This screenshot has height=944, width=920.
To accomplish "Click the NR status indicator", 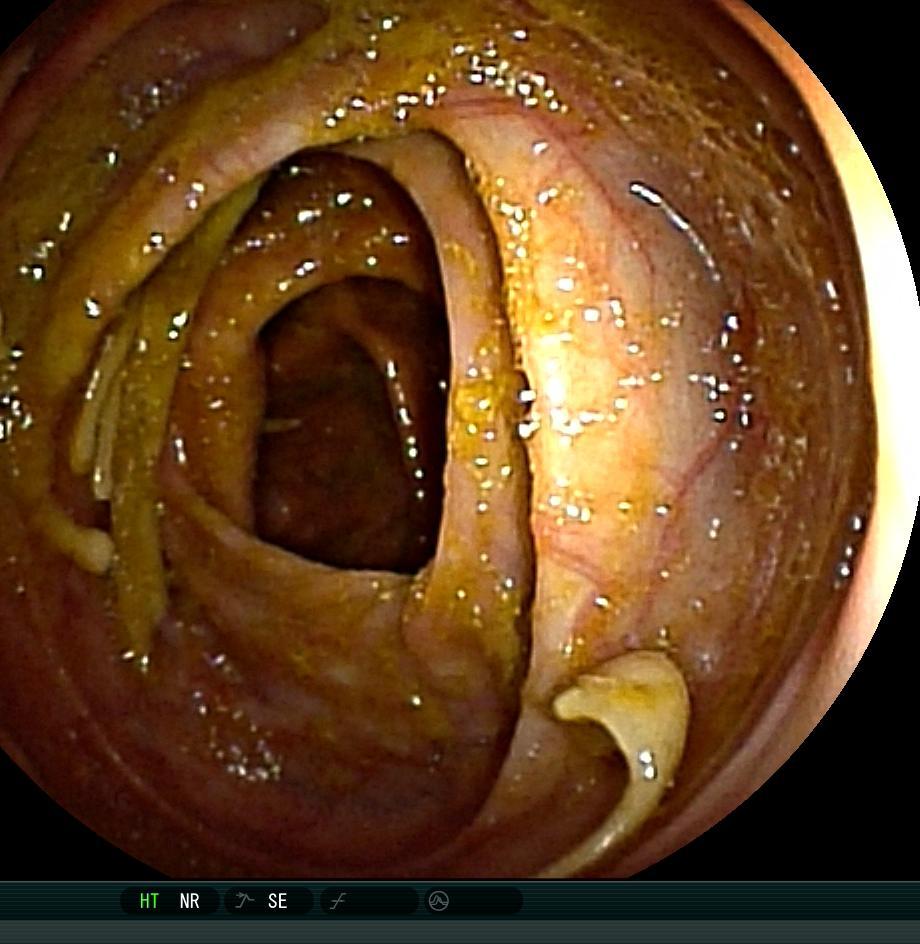I will [189, 901].
